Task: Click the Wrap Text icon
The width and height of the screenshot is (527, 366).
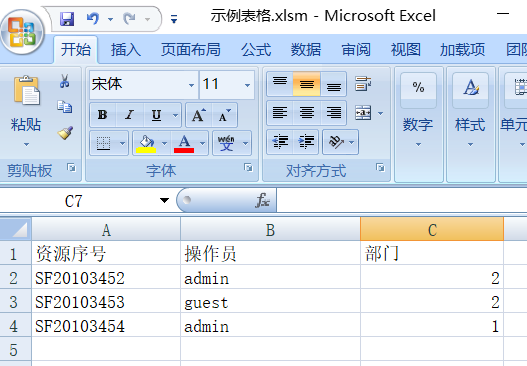Action: click(363, 84)
